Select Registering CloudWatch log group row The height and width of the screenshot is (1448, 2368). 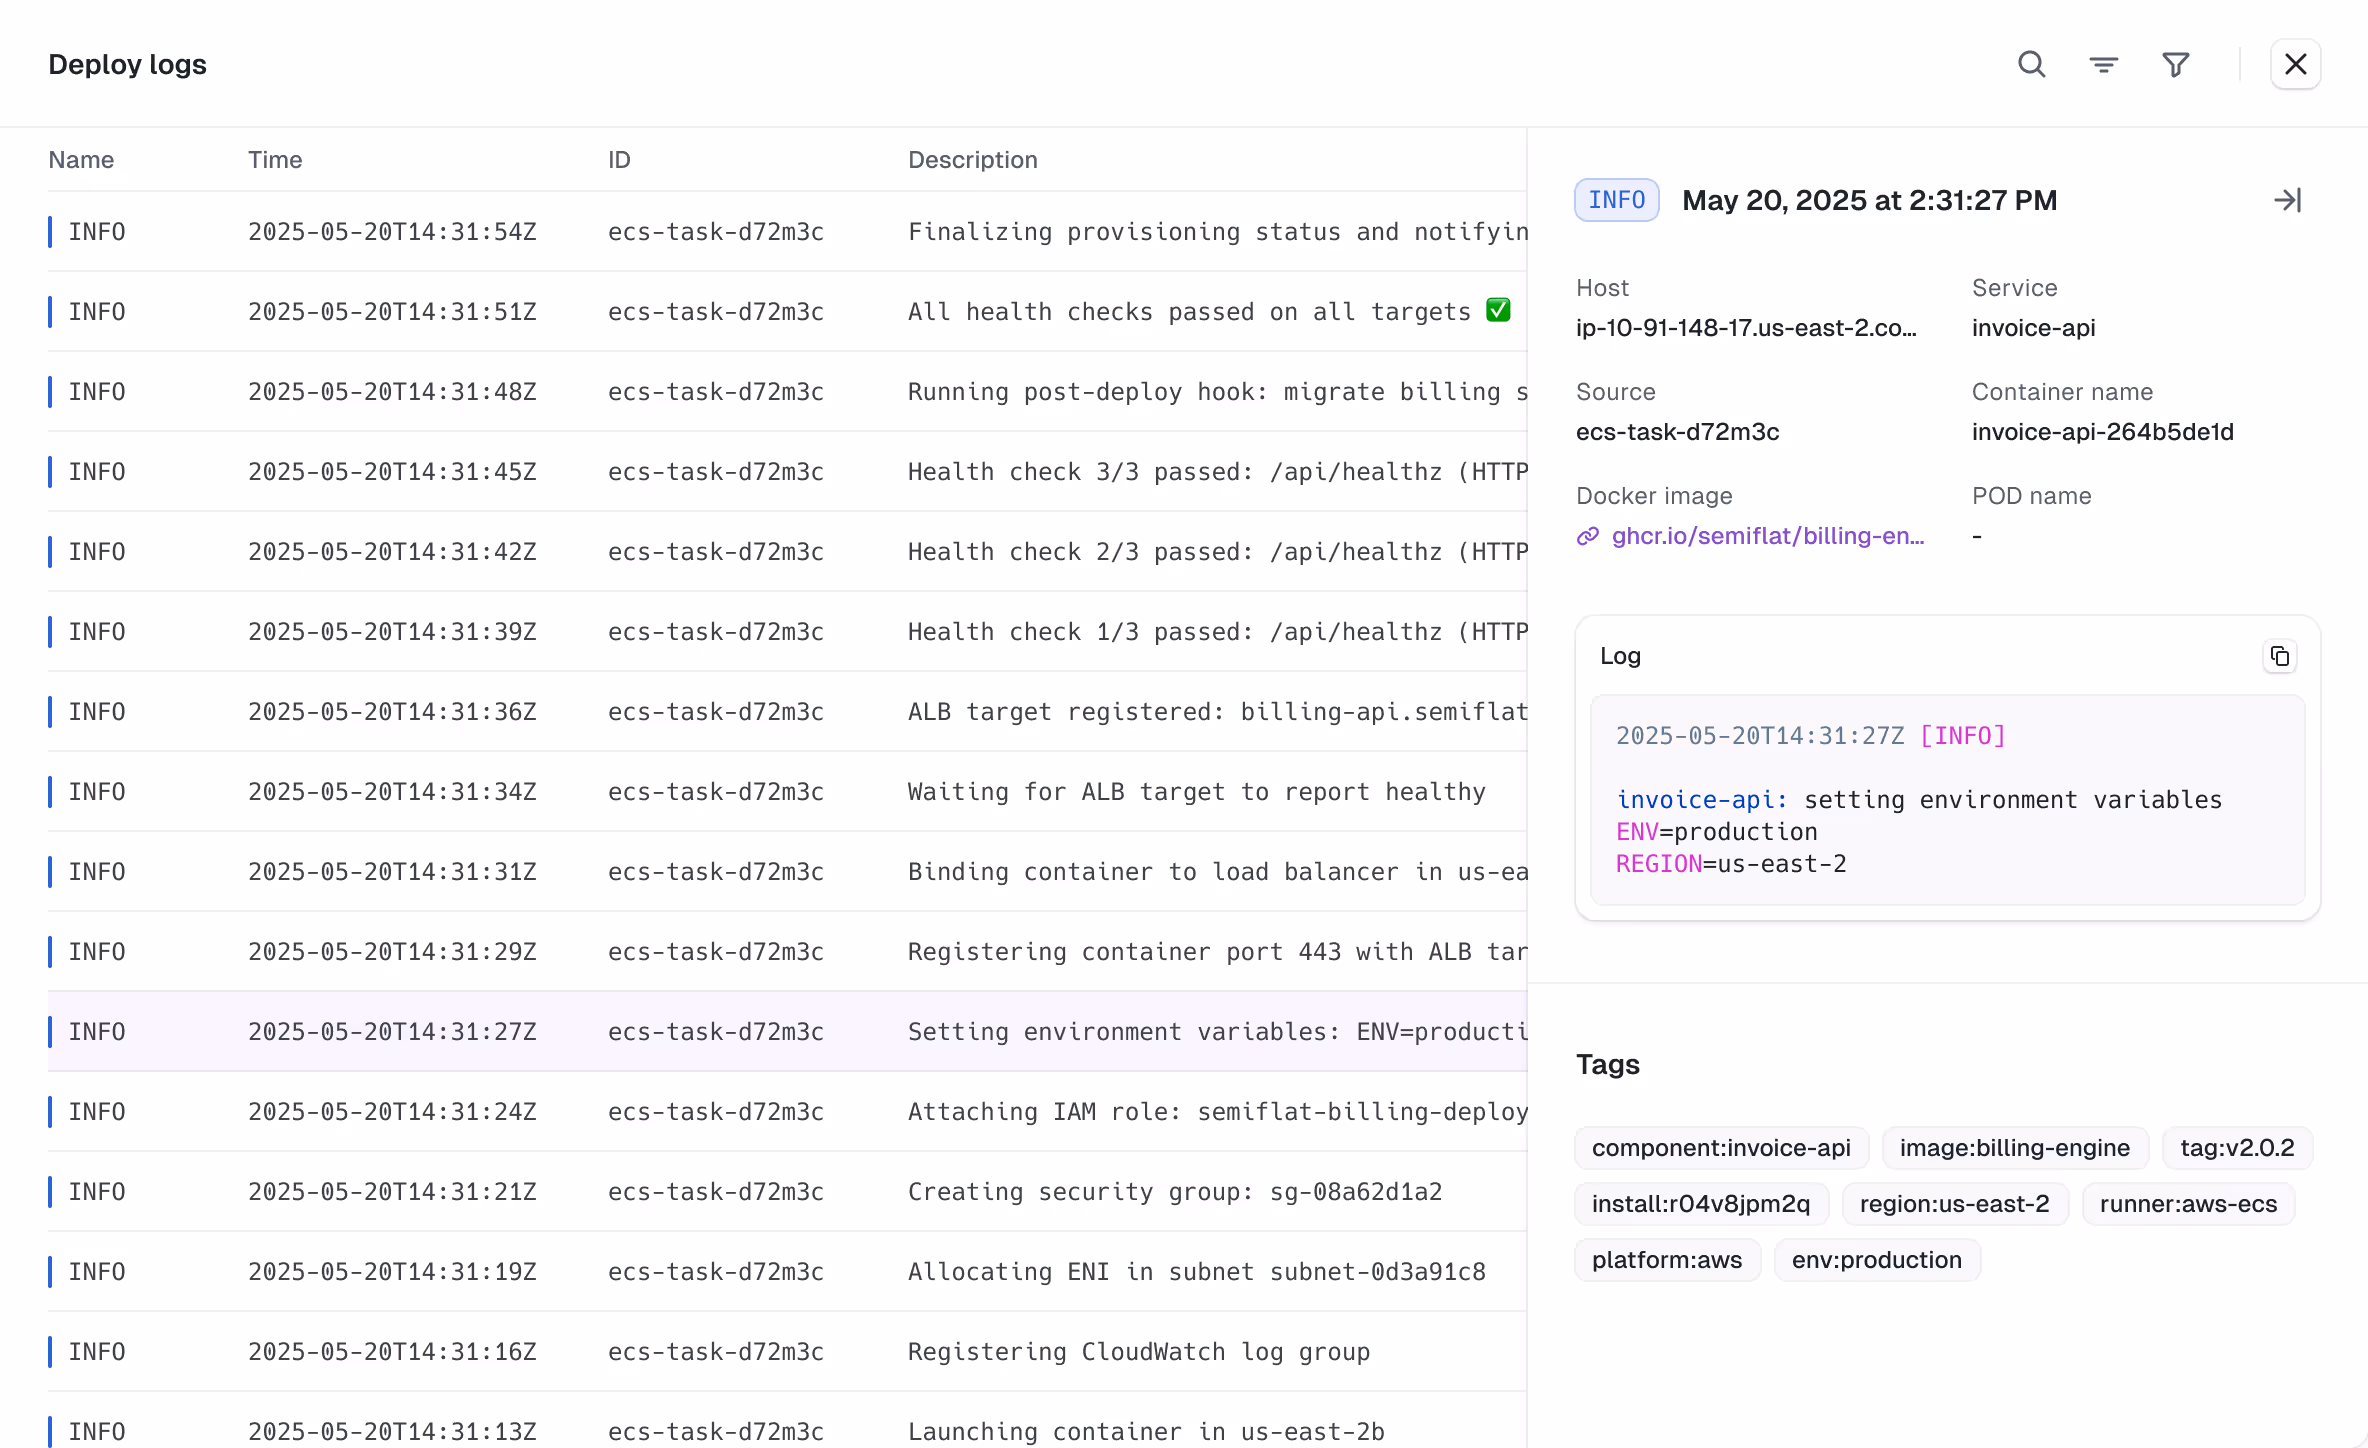787,1352
